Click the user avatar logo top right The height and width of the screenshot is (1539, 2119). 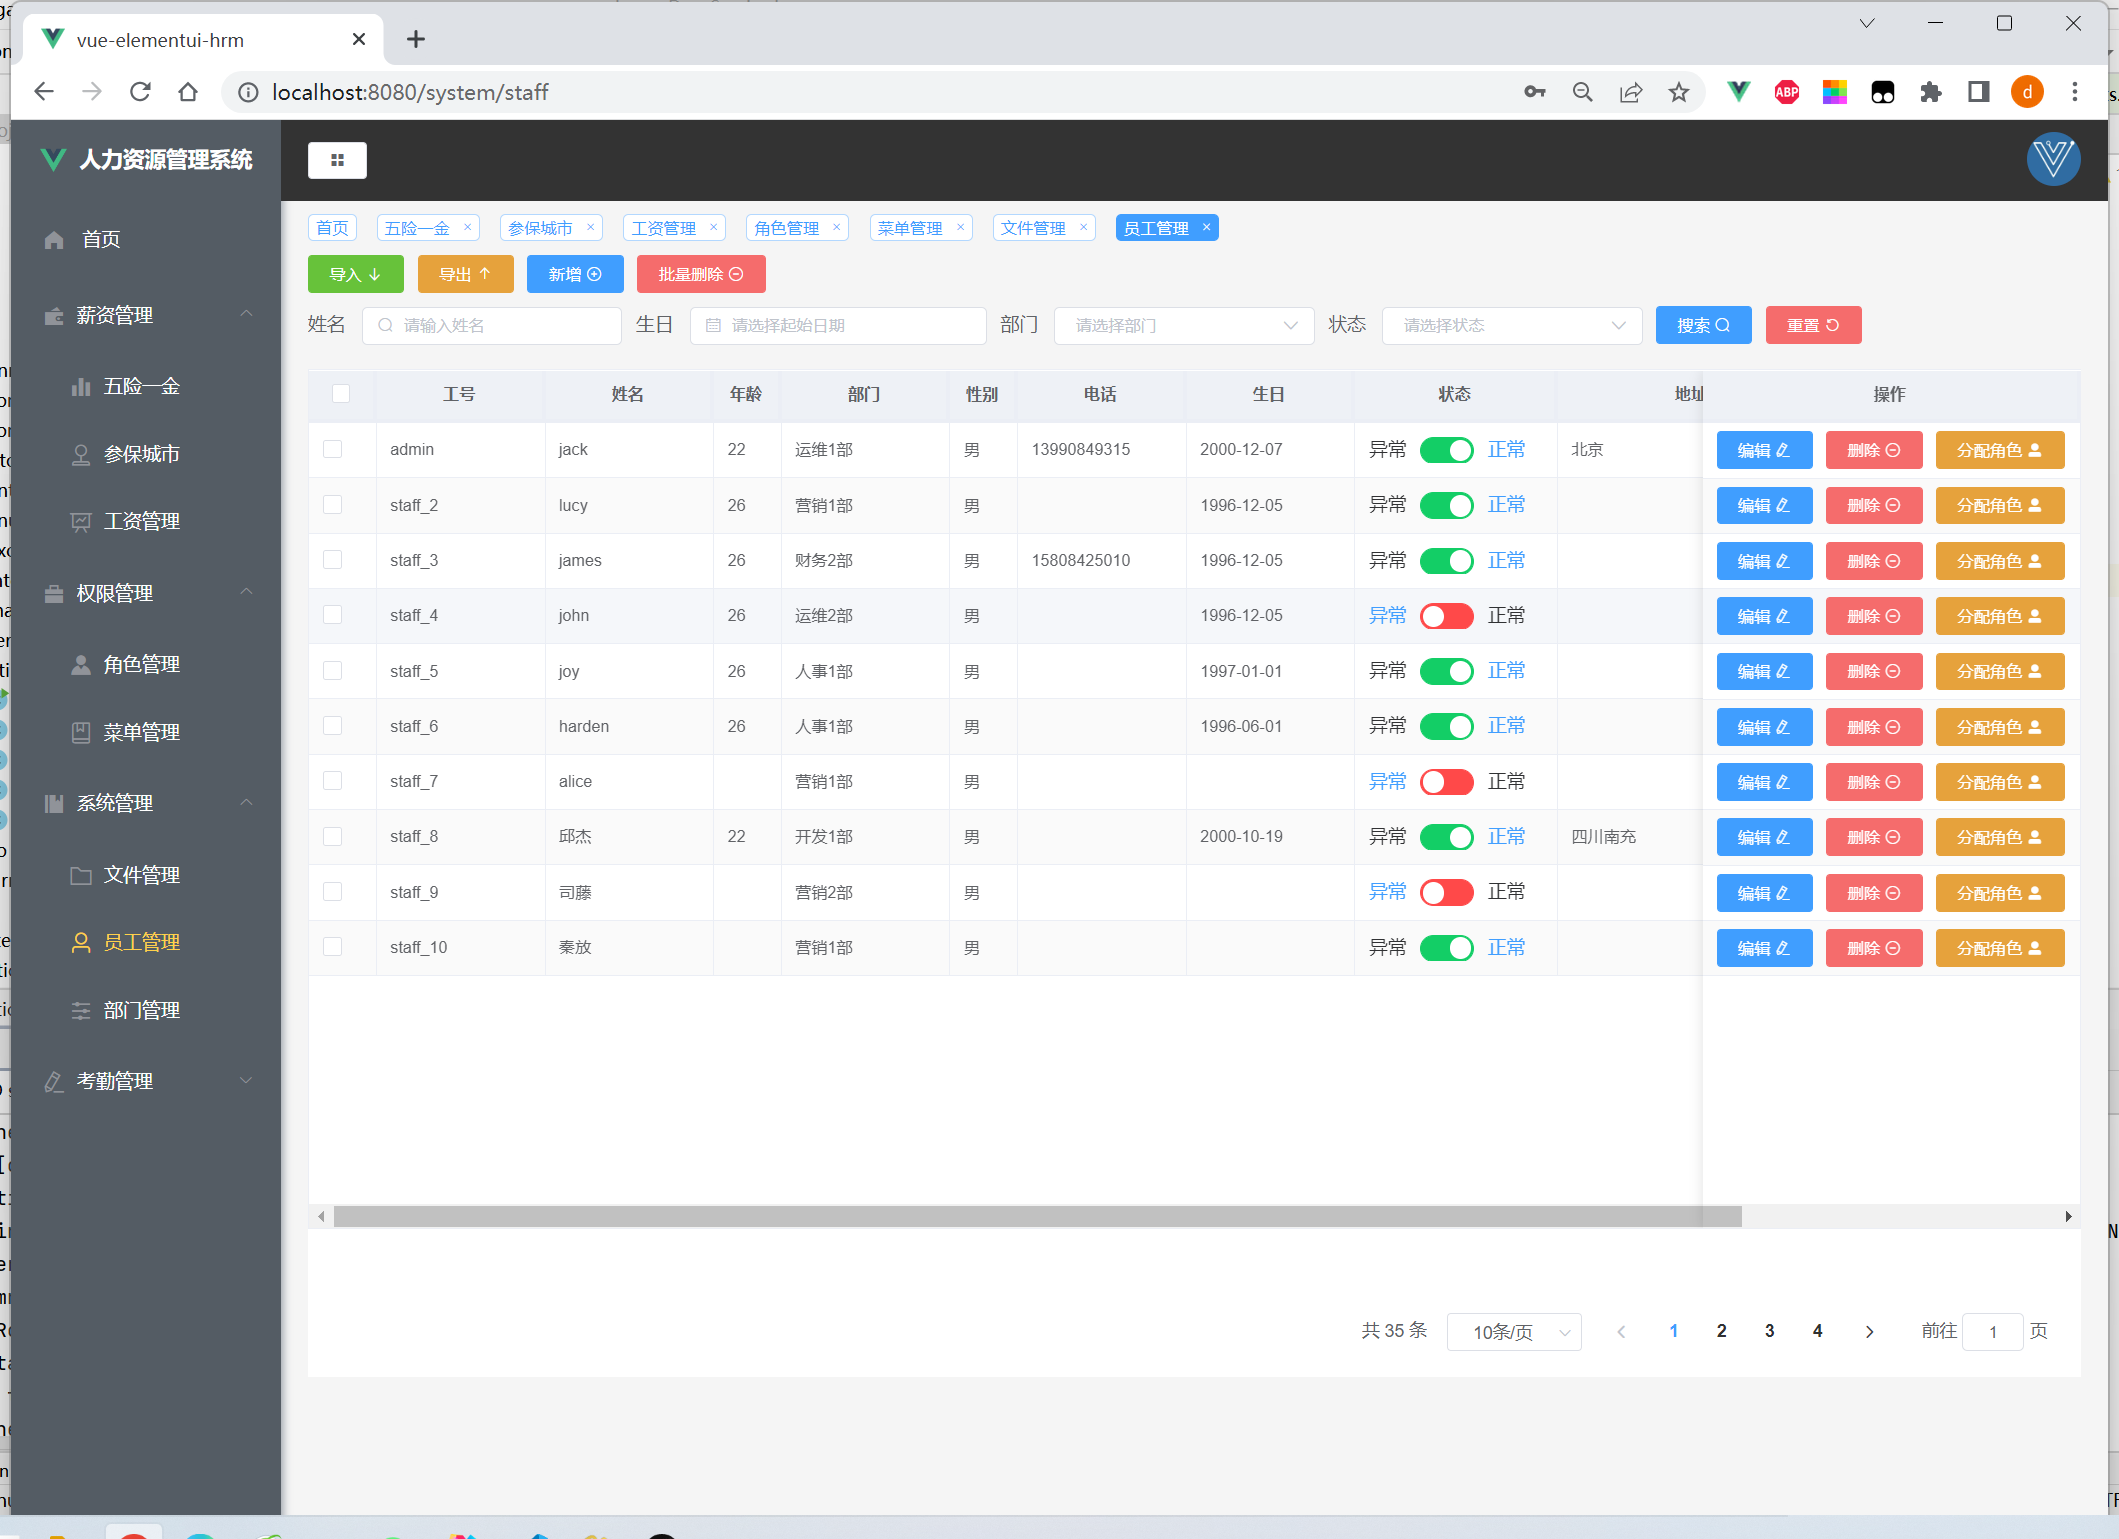(2053, 159)
